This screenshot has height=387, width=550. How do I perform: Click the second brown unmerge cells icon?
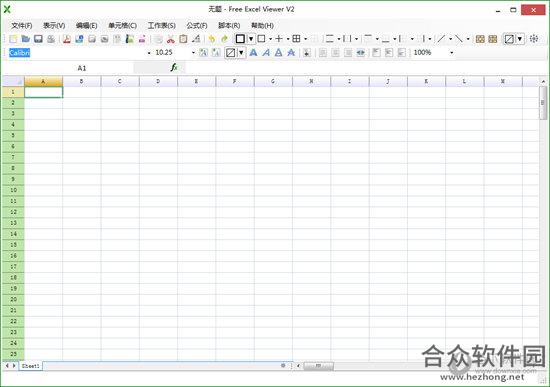(x=493, y=39)
